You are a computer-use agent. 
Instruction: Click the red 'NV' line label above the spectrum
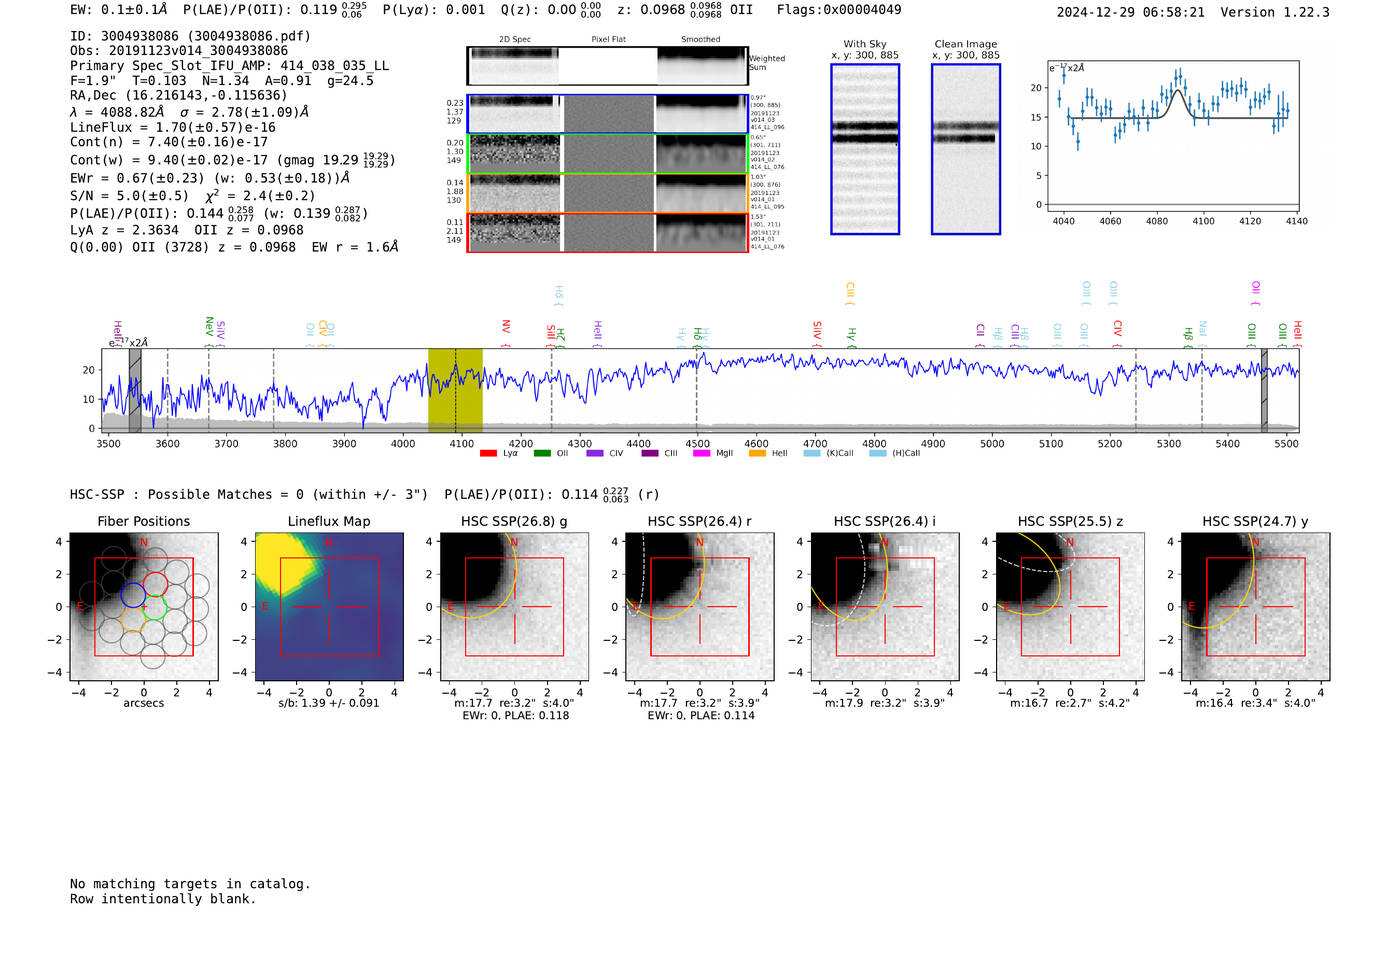click(506, 326)
